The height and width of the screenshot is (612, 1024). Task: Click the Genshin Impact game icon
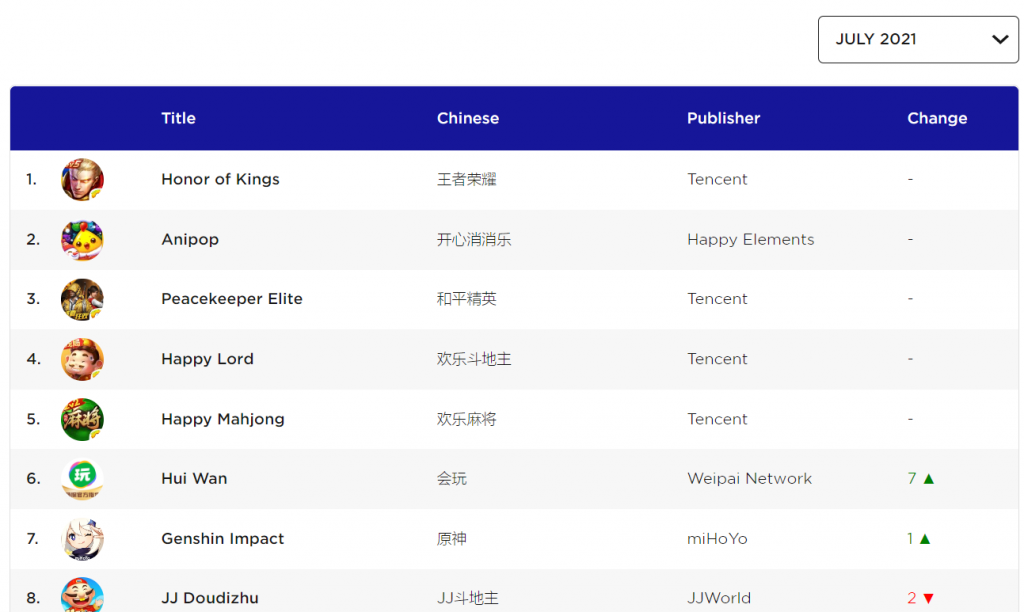pos(82,539)
